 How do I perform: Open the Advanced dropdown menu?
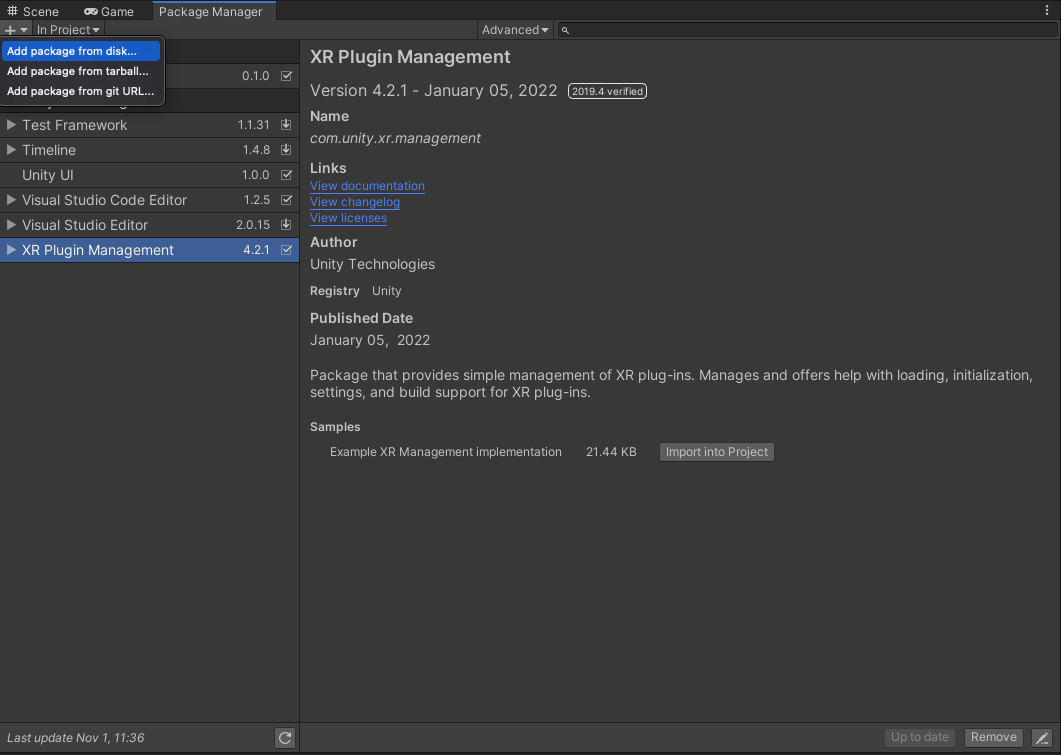(x=515, y=30)
